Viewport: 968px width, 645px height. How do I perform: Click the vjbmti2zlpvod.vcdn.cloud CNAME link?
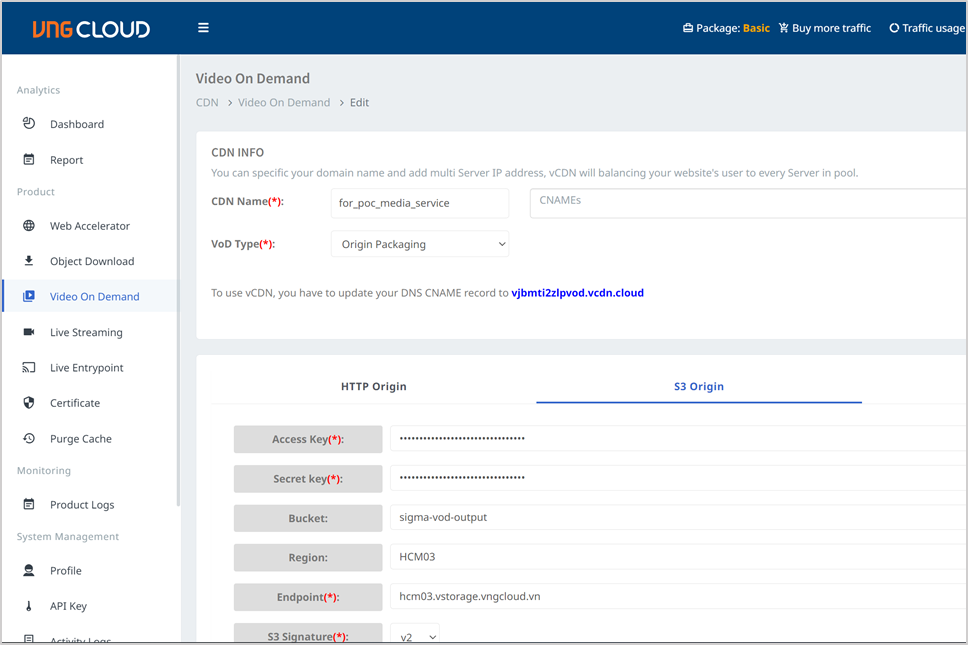pos(577,293)
